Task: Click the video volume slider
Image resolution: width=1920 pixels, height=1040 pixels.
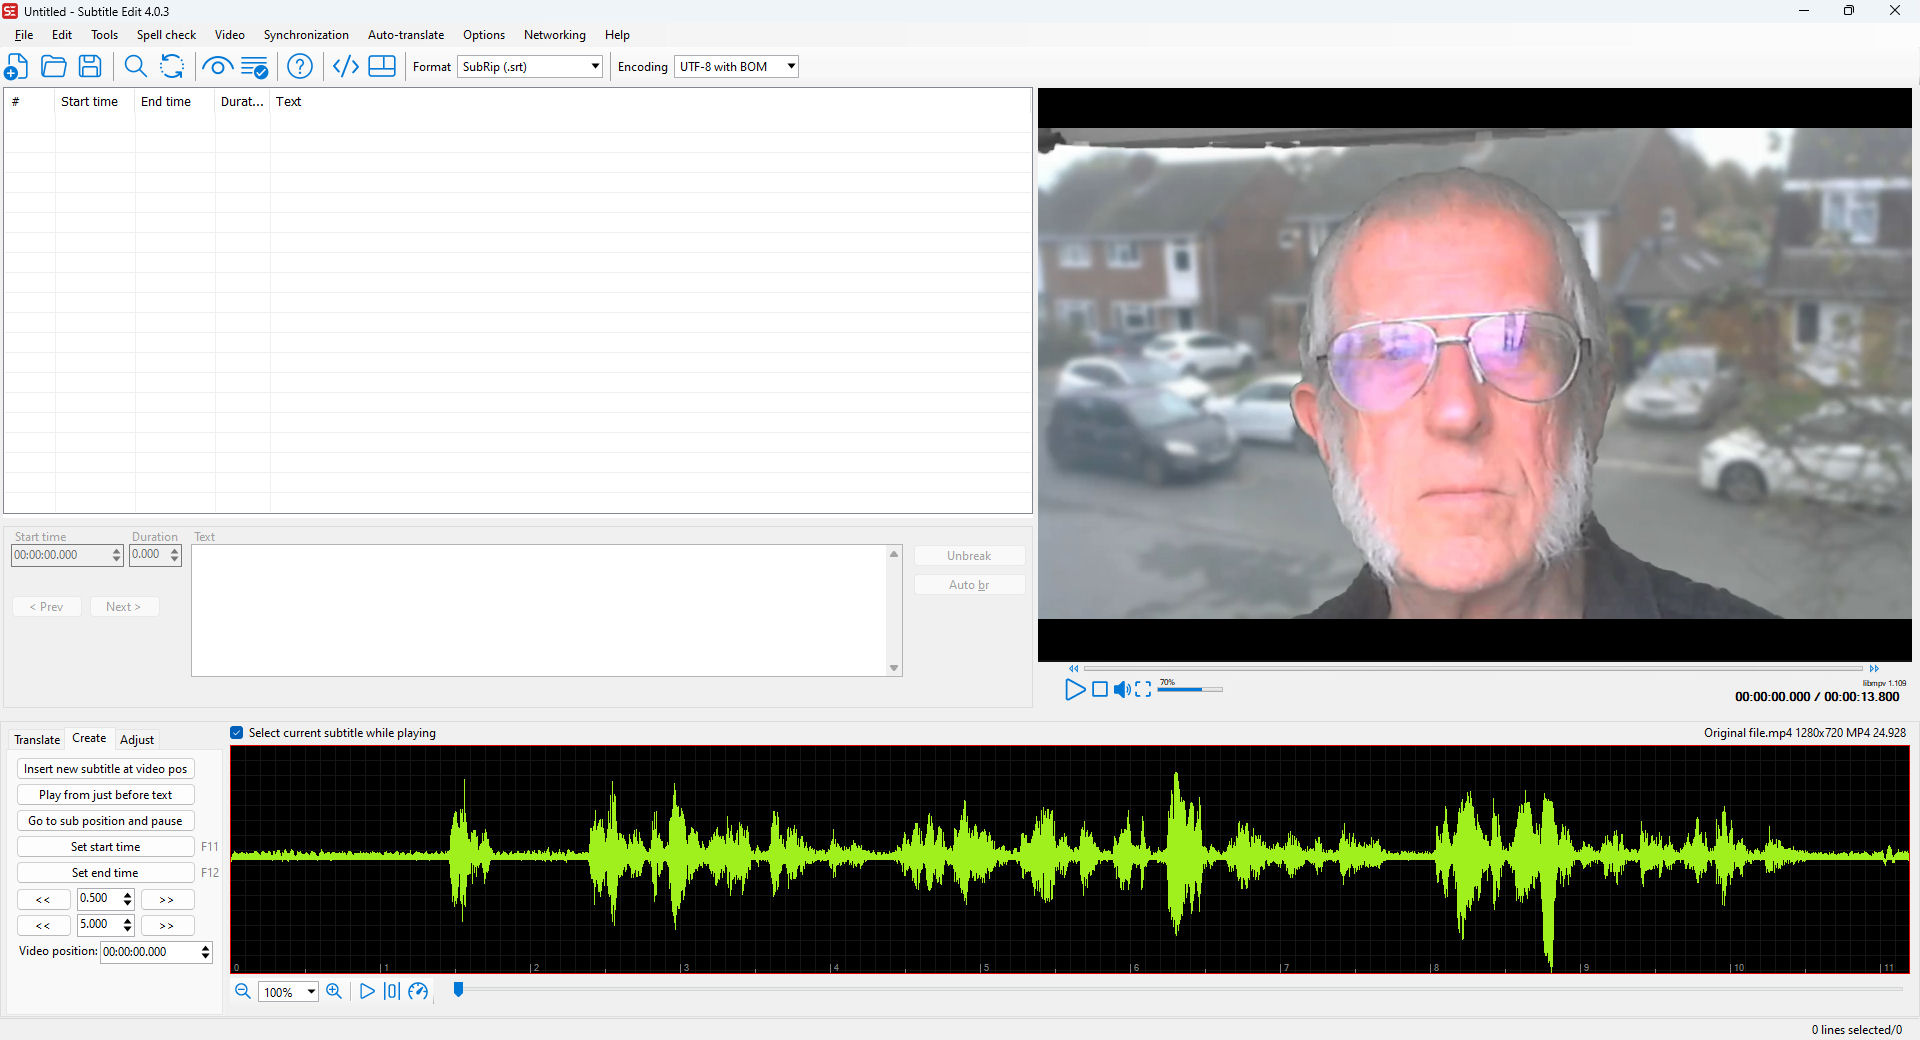Action: click(1190, 689)
